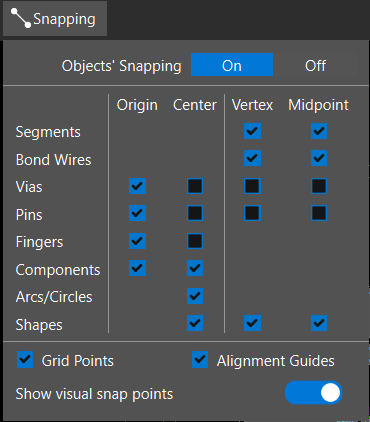Toggle Show visual snap points switch
This screenshot has height=422, width=370.
click(313, 393)
